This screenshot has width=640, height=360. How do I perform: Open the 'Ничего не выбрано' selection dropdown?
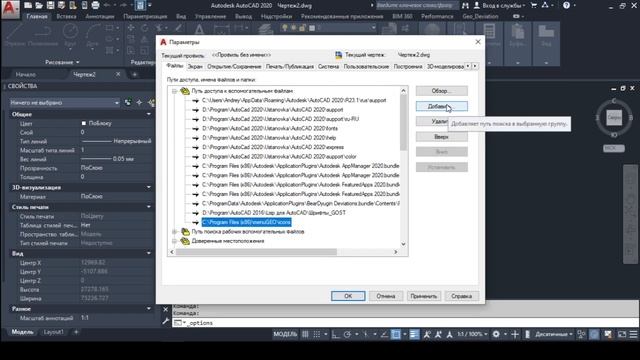point(64,102)
